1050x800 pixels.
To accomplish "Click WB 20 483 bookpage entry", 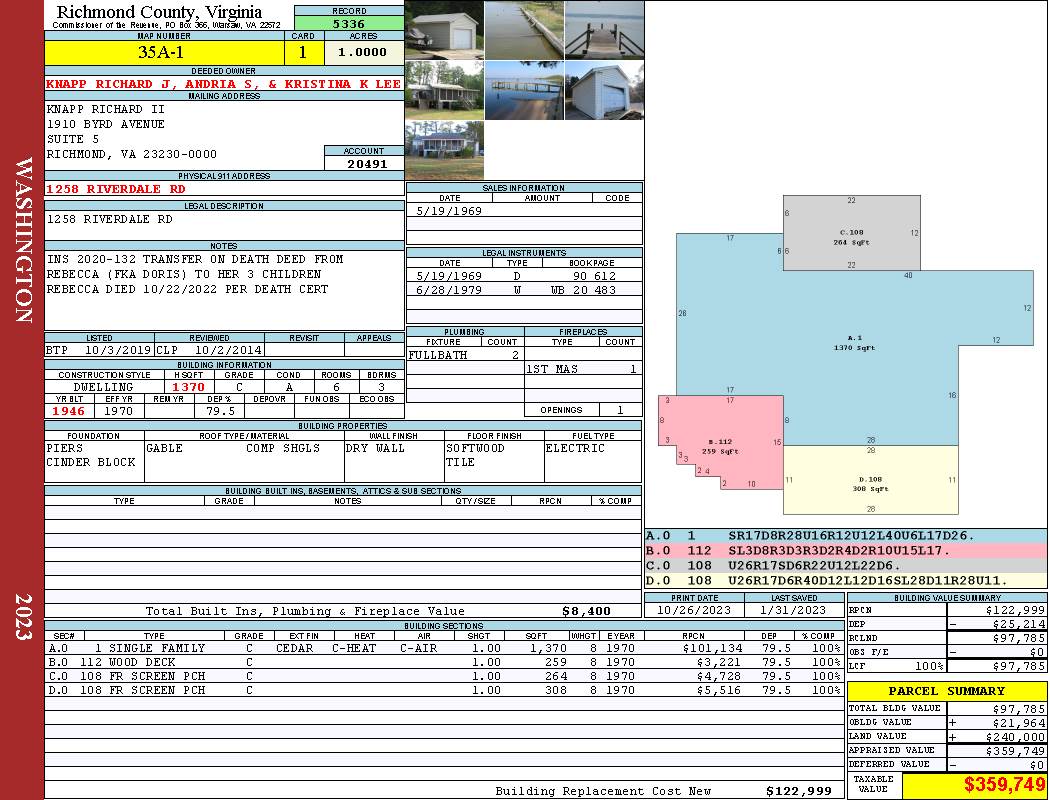I will coord(583,290).
